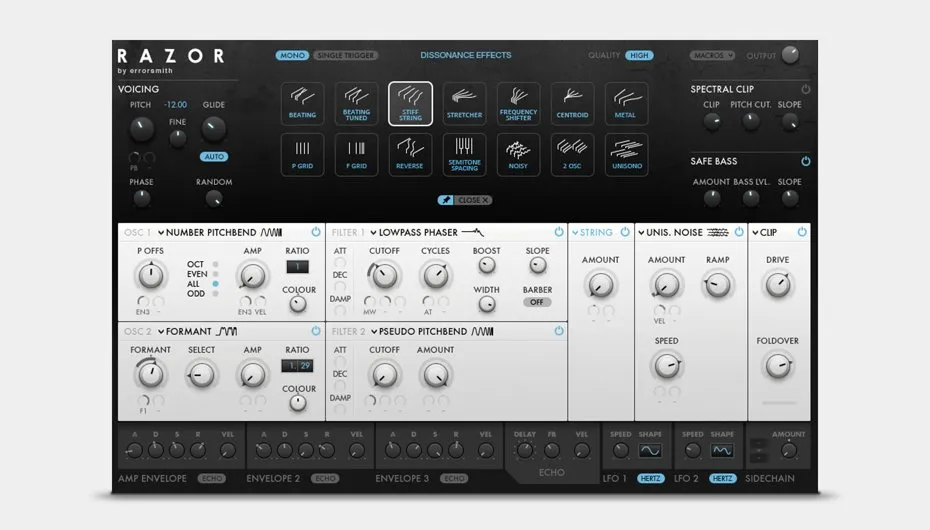Toggle the Barber OFF switch

(x=537, y=302)
